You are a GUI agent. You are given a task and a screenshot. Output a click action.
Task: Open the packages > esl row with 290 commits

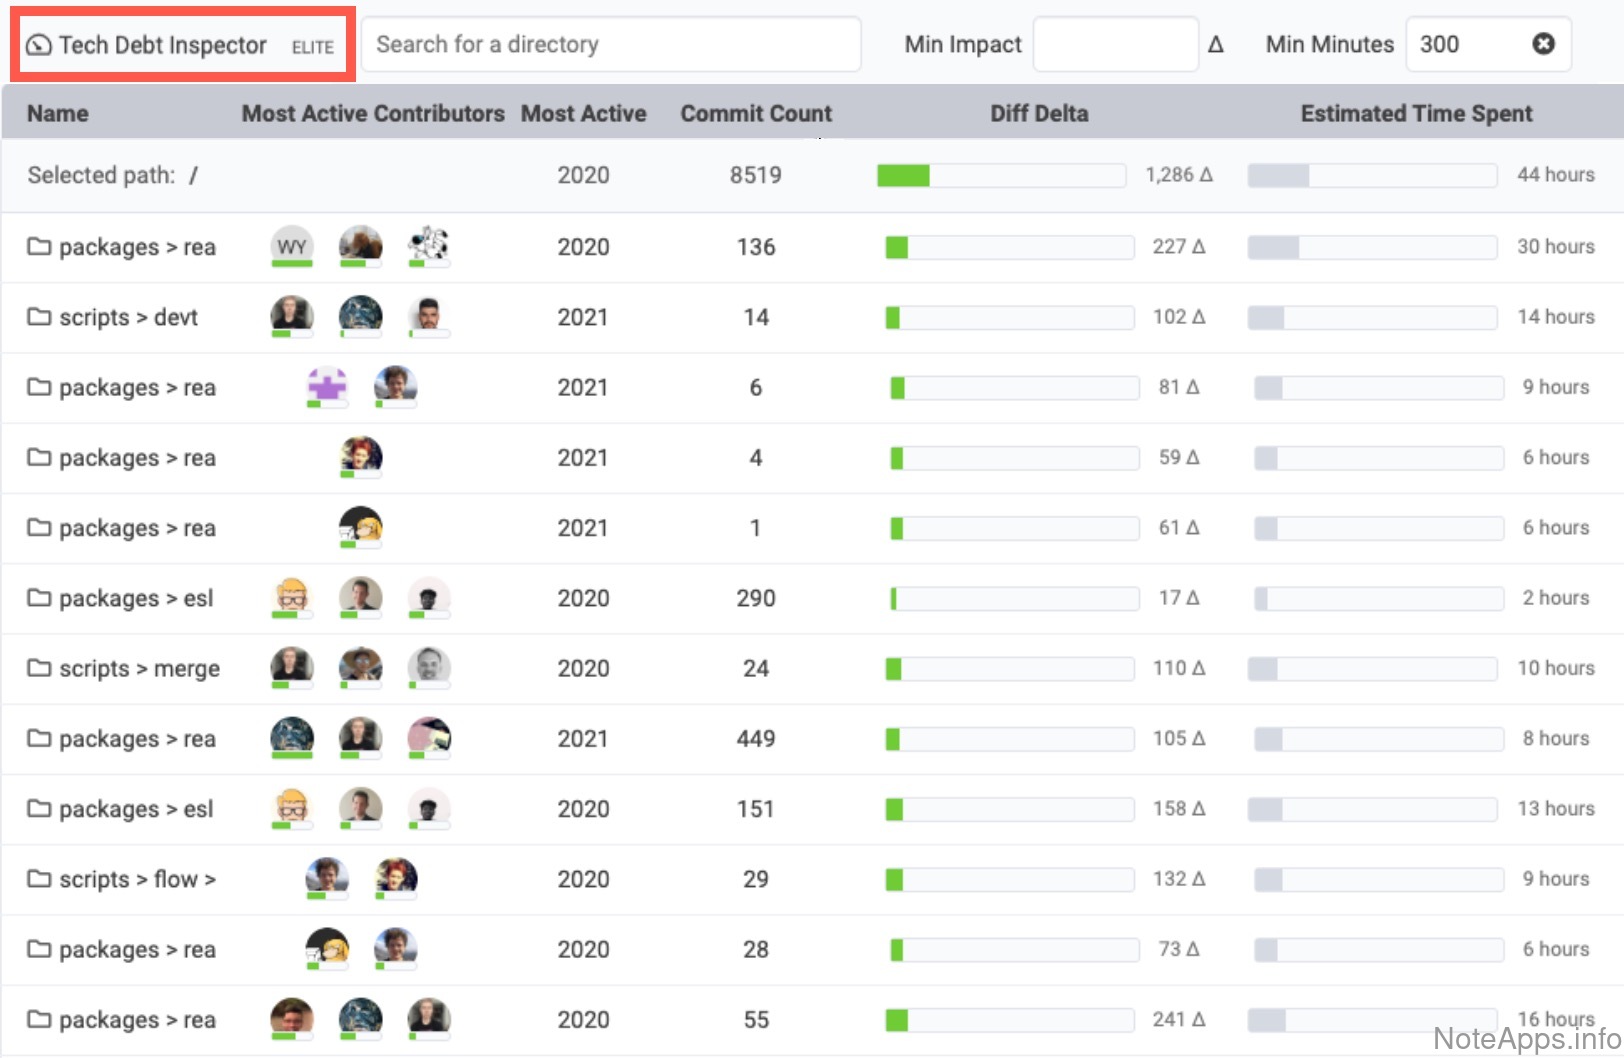click(x=135, y=599)
